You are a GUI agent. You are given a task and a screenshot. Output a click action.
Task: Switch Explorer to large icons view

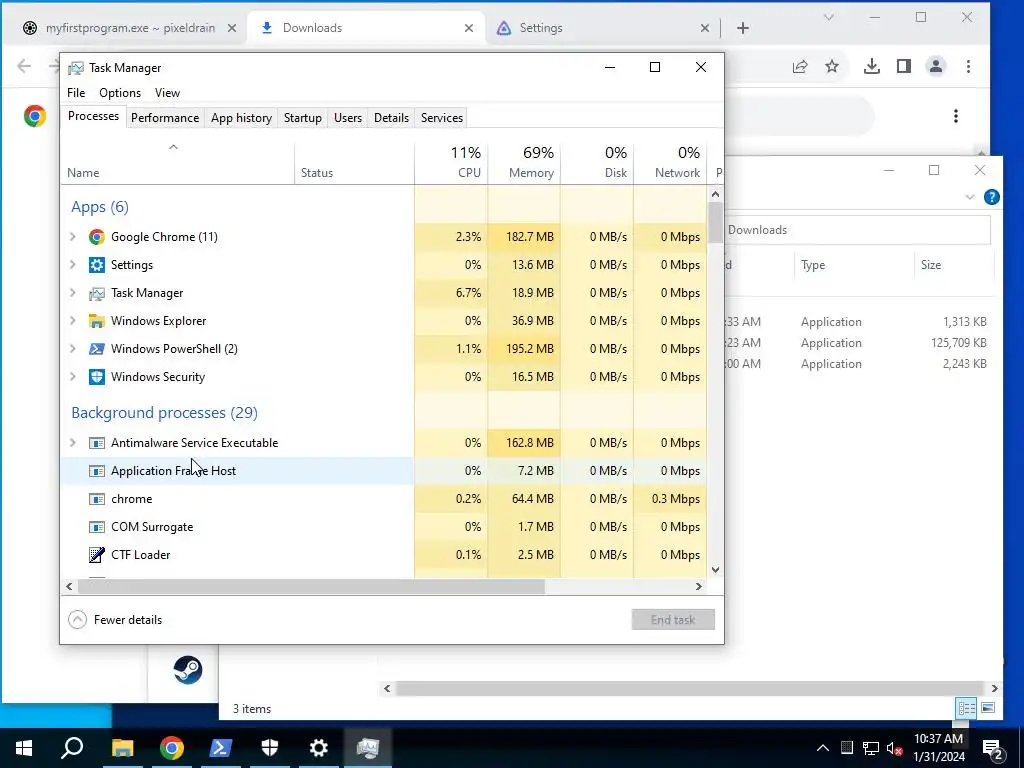click(x=988, y=708)
